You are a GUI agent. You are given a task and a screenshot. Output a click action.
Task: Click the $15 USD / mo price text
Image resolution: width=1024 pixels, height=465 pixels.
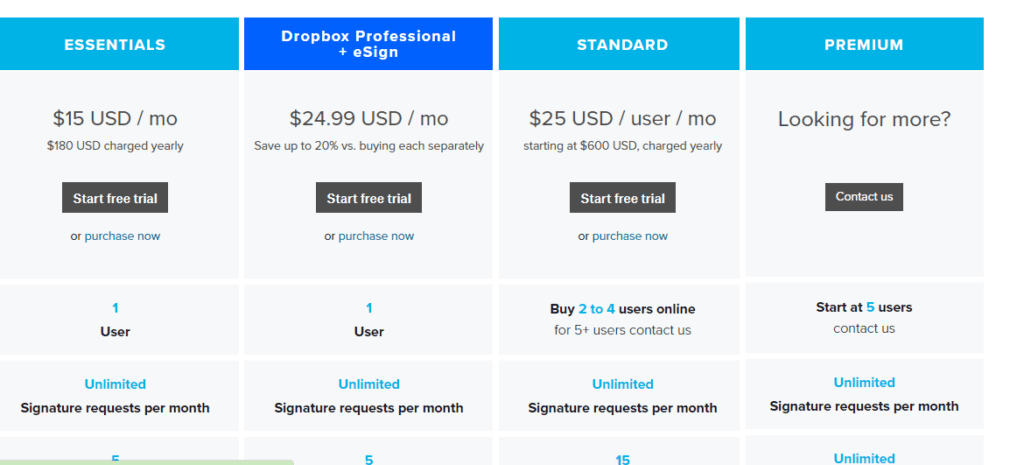pos(115,118)
